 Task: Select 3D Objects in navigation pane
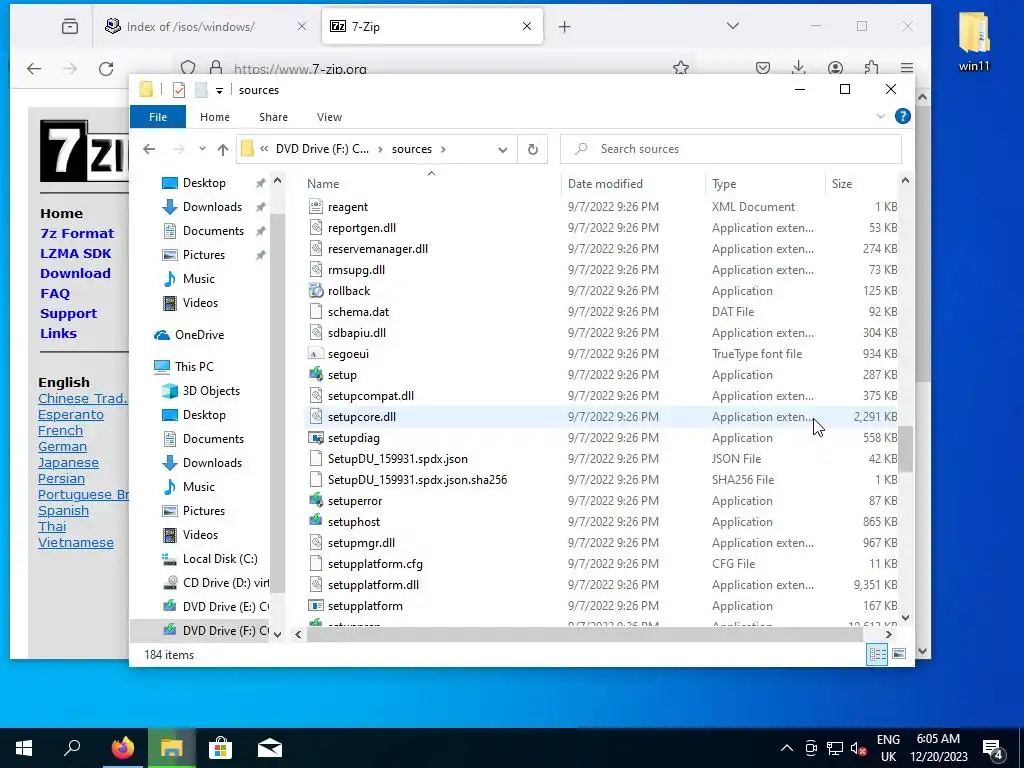(x=211, y=391)
